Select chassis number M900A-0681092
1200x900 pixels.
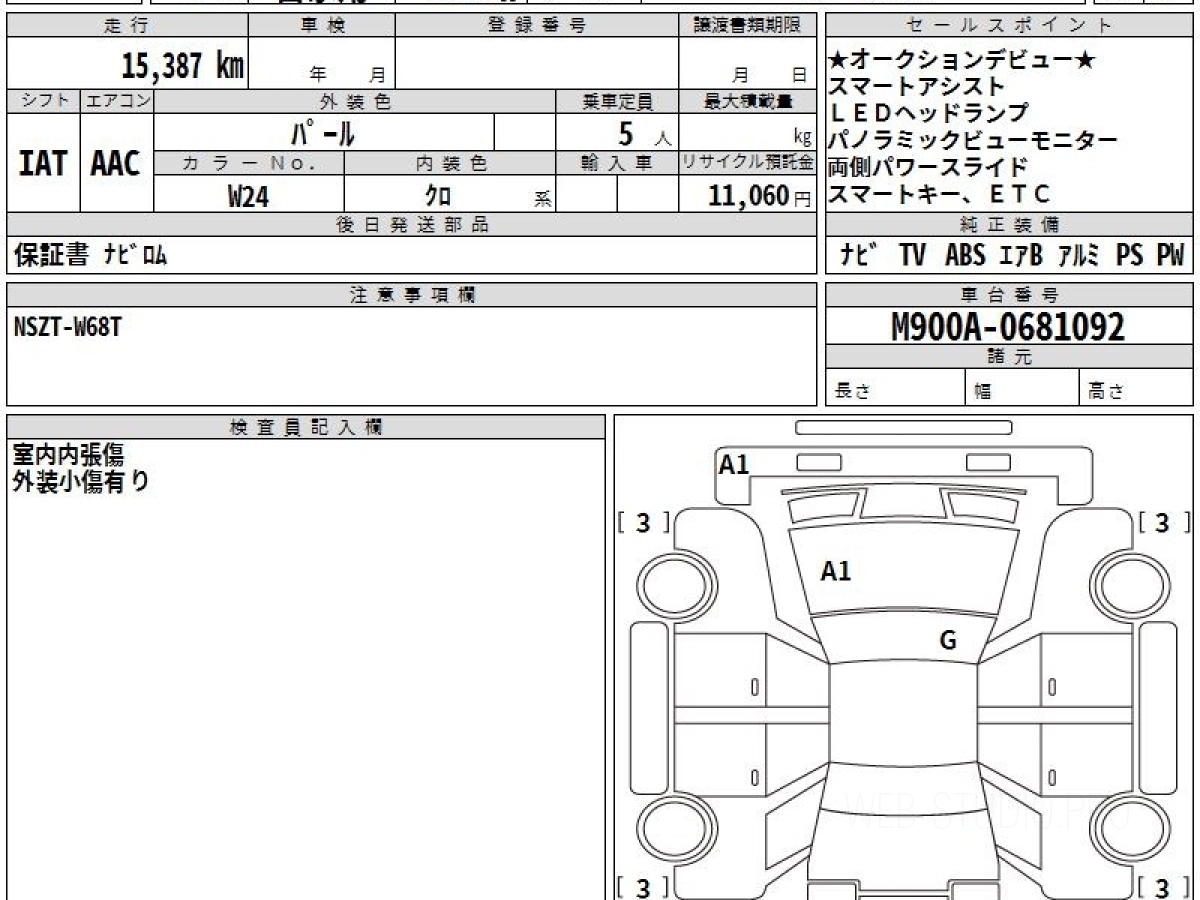1008,327
